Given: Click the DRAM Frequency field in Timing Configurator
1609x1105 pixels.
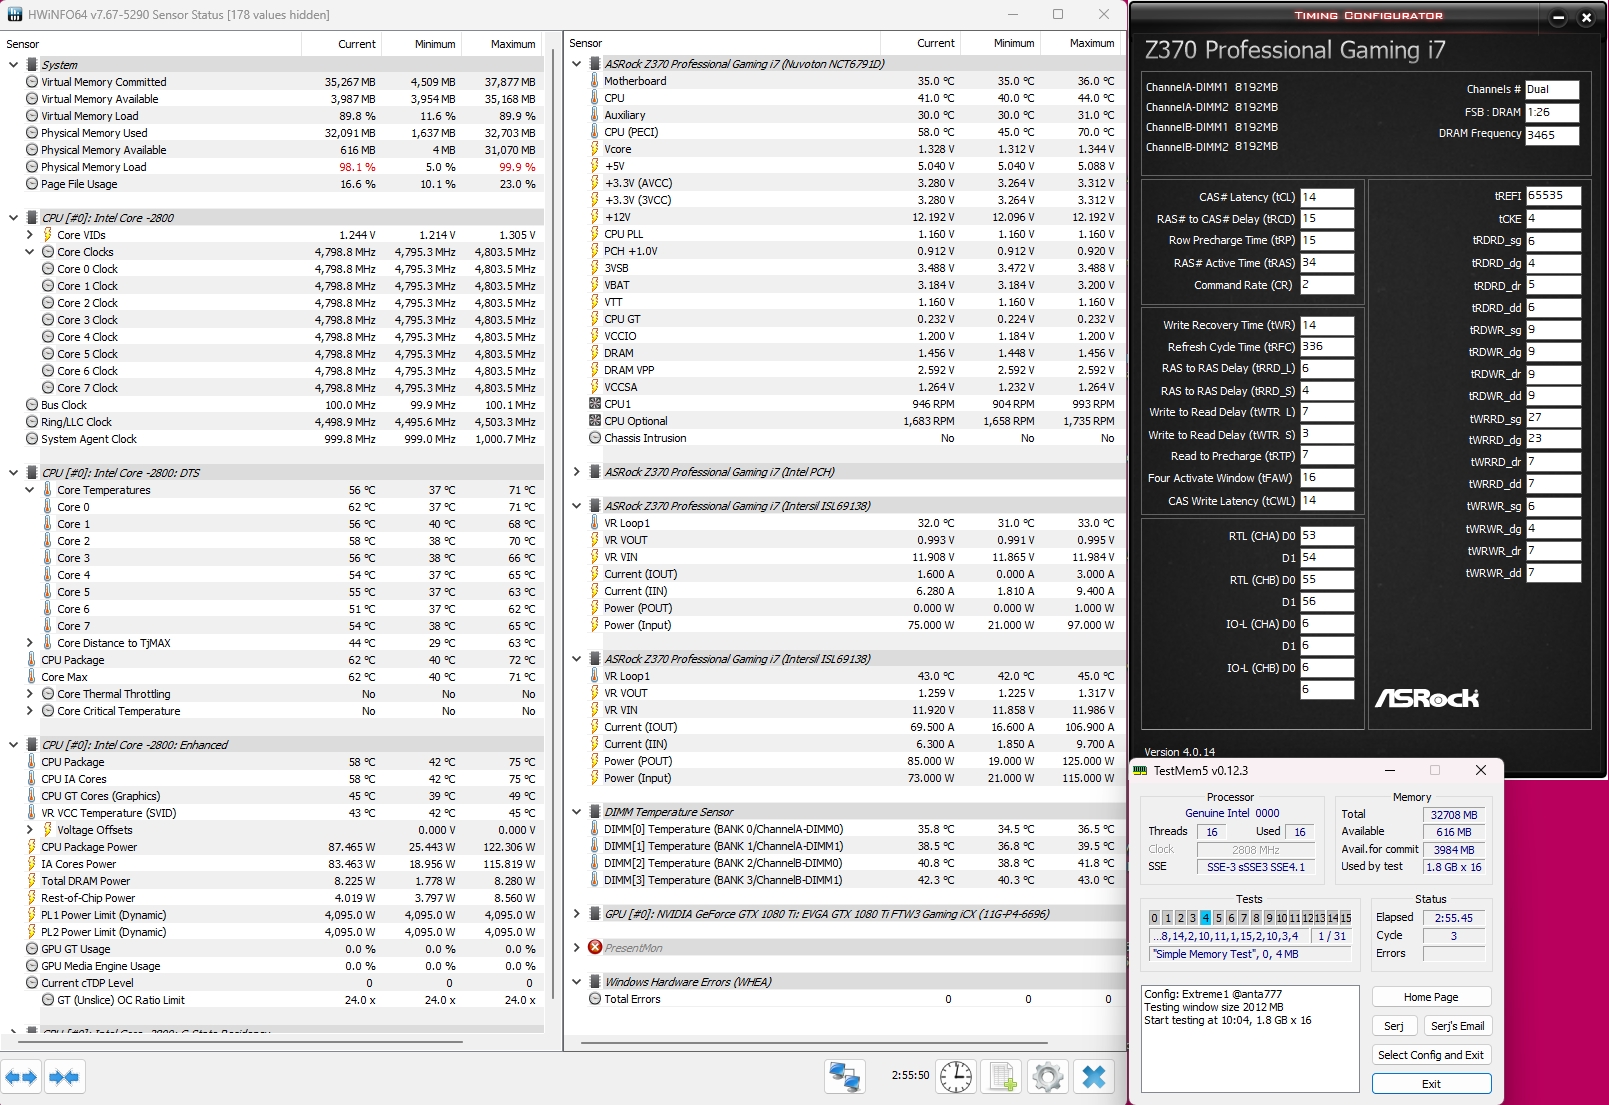Looking at the screenshot, I should (1552, 135).
